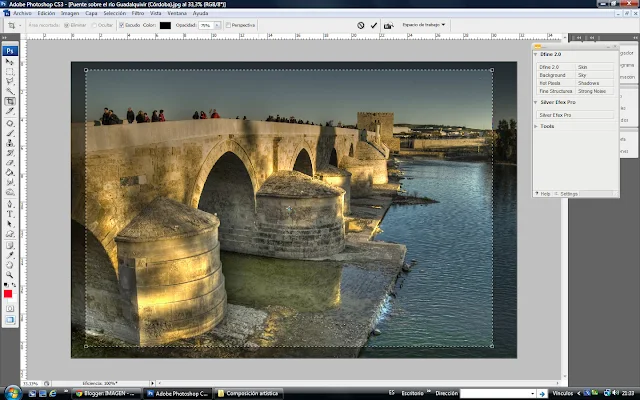This screenshot has height=400, width=640.
Task: Collapse the Silver Efex Pro section
Action: [536, 102]
